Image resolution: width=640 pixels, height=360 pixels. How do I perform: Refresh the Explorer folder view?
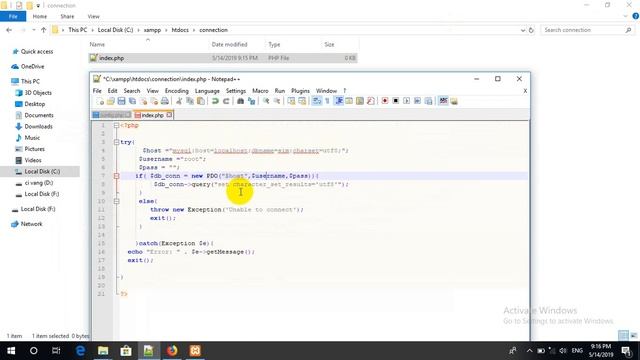click(531, 30)
